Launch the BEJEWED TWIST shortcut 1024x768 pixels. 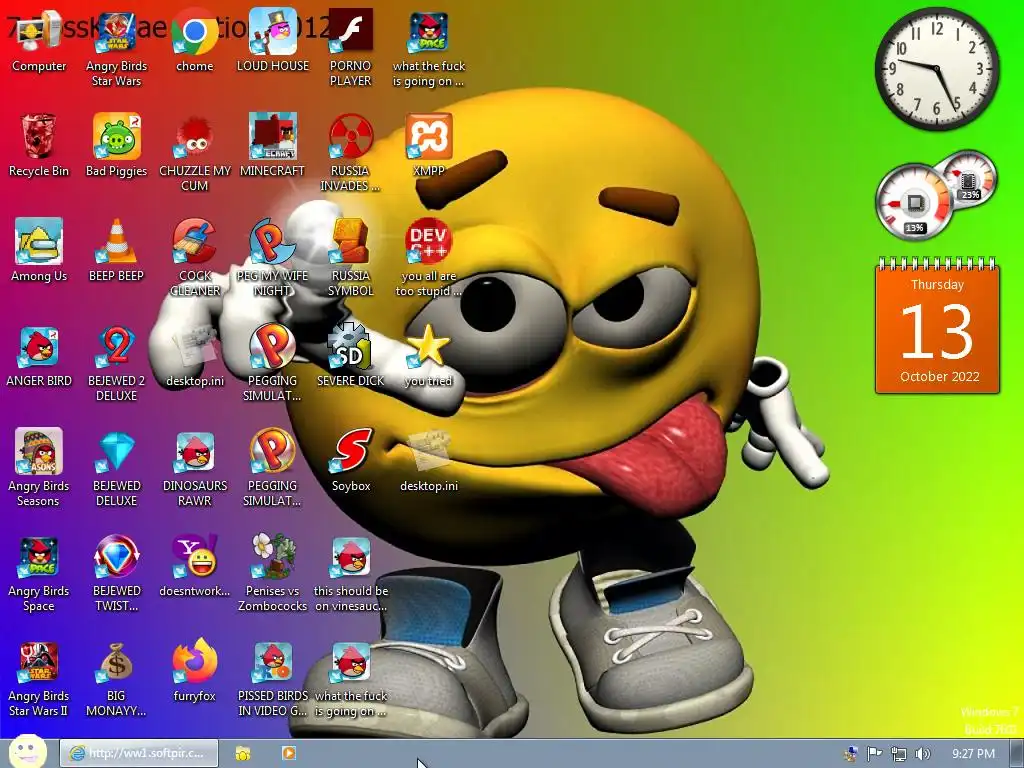116,573
